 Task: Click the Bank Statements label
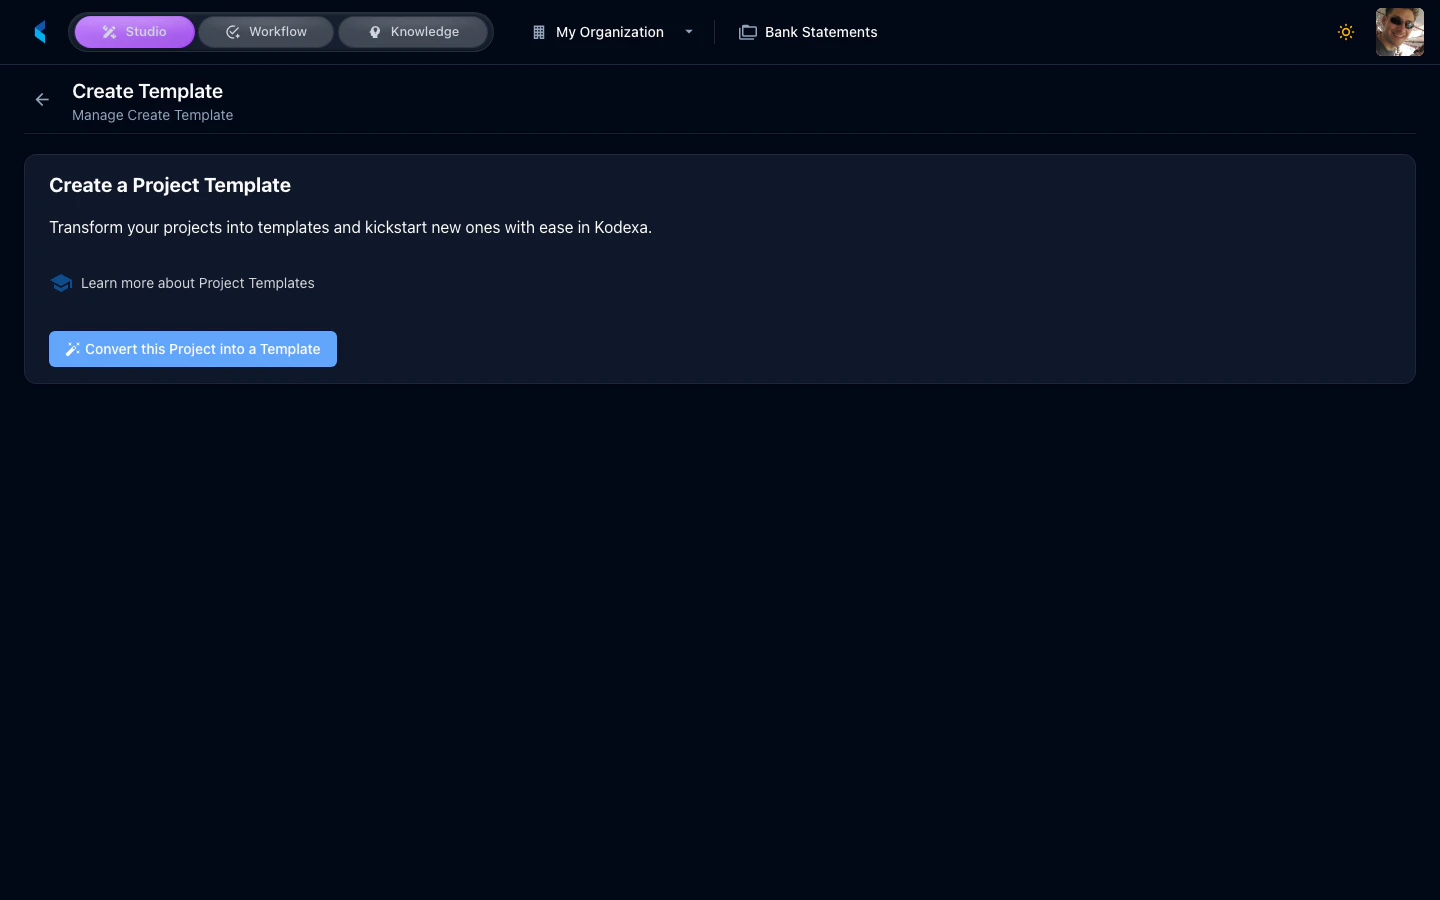coord(821,31)
